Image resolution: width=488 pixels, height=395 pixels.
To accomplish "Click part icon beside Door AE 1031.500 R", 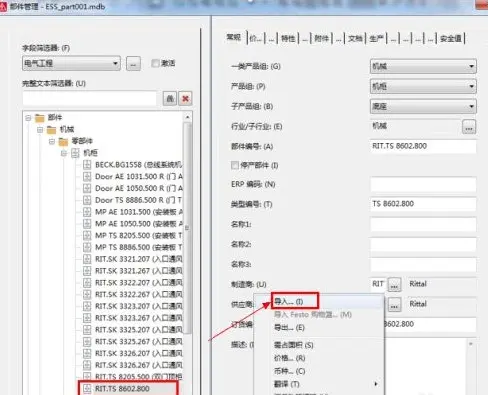I will click(87, 176).
